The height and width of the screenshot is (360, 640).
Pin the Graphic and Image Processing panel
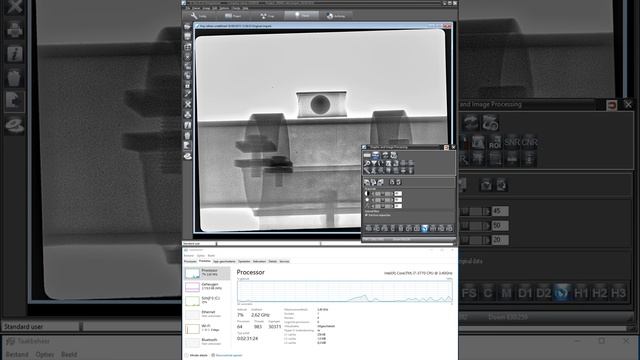tap(447, 147)
